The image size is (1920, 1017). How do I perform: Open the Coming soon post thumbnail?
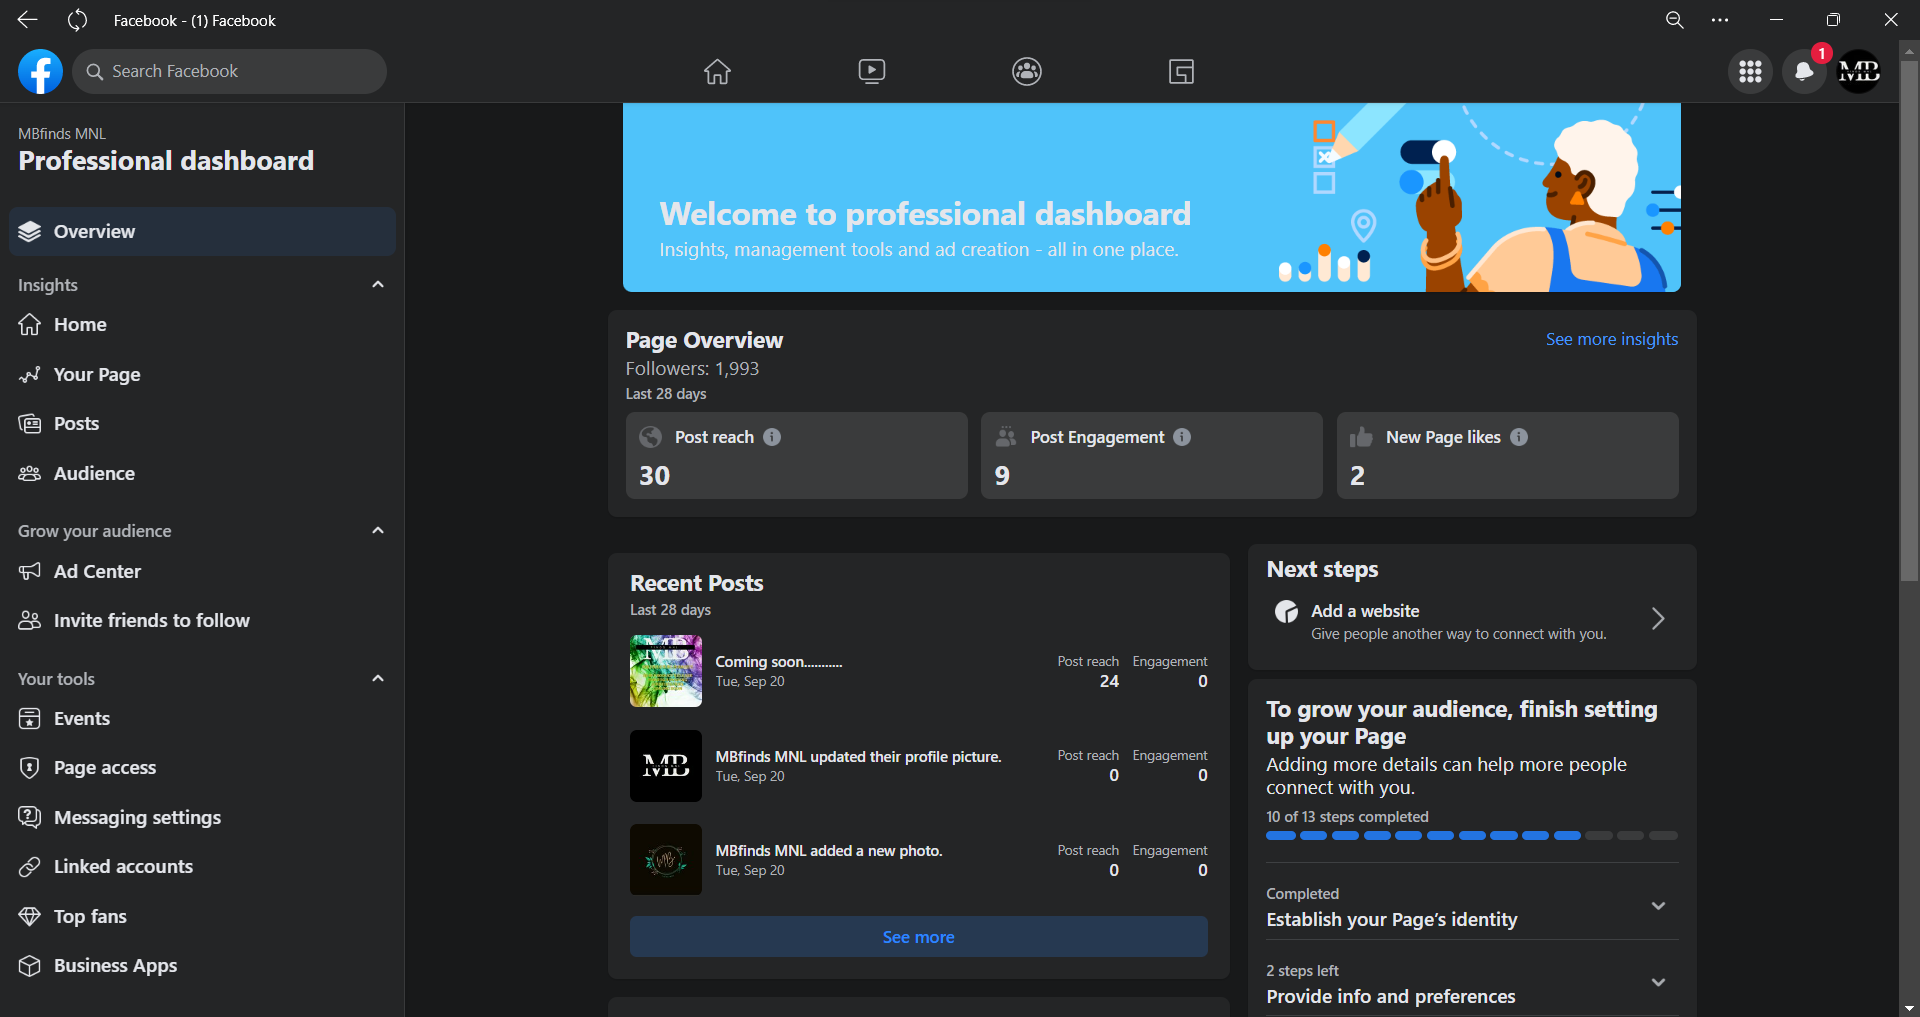click(666, 671)
